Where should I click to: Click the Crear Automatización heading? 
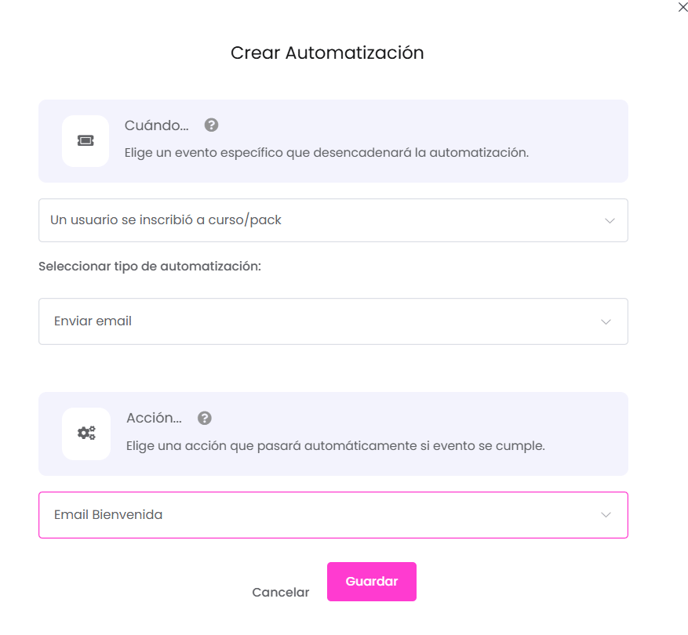327,53
